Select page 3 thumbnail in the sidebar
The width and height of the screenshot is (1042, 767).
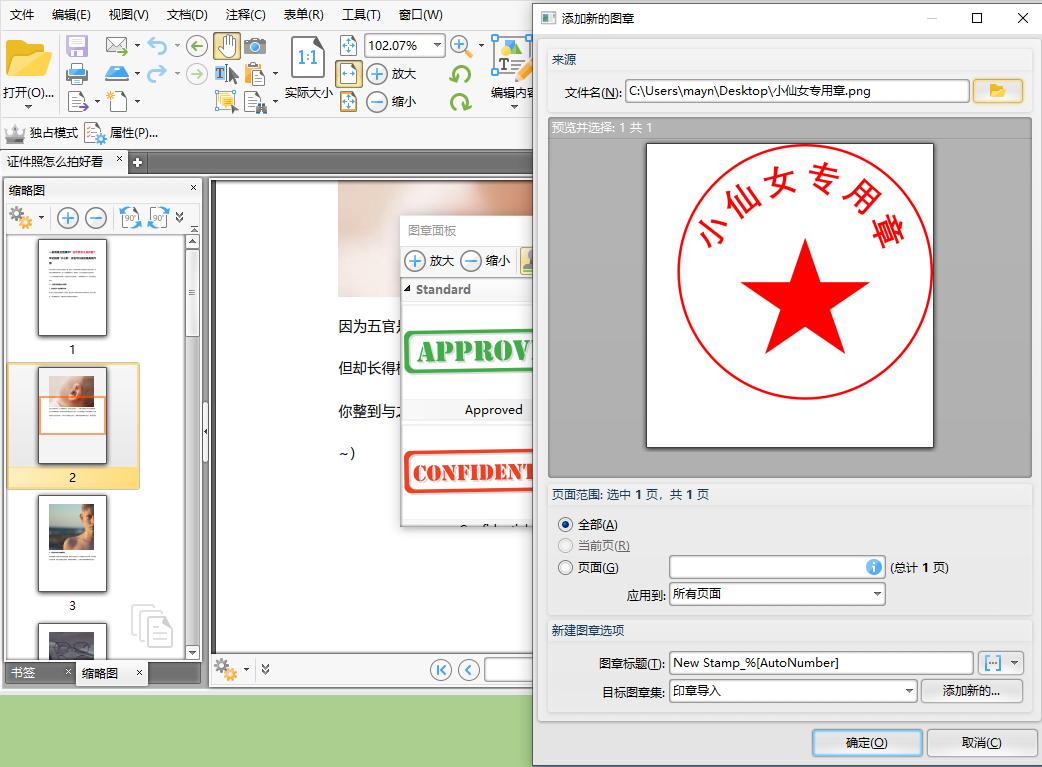73,543
